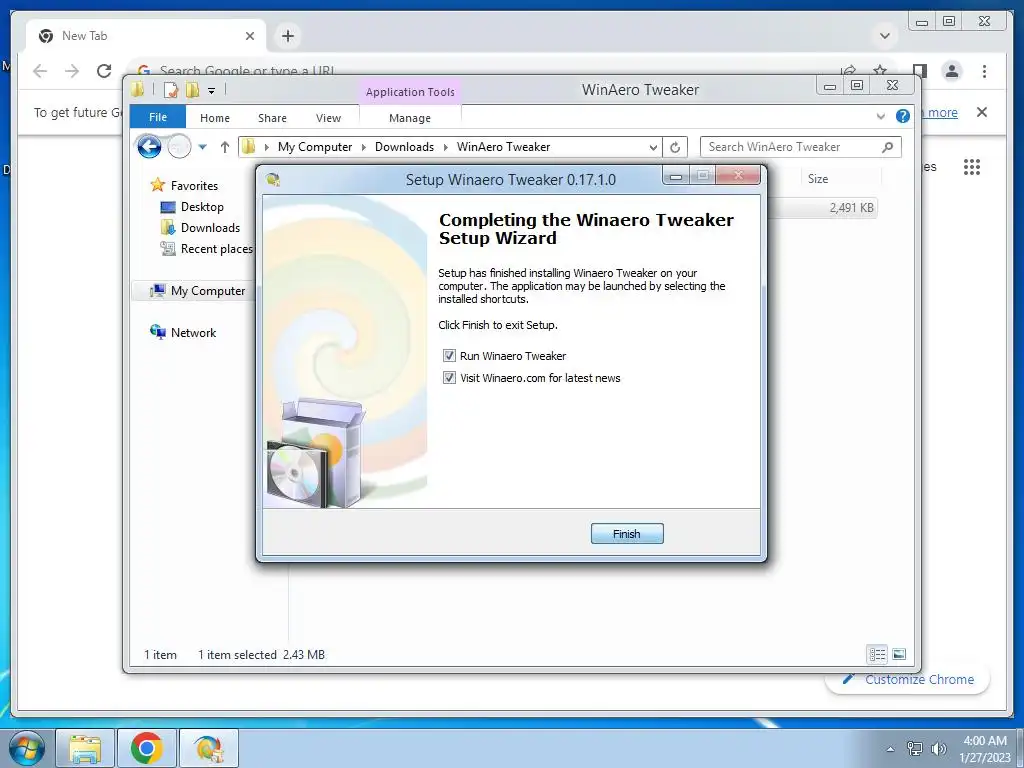The height and width of the screenshot is (768, 1024).
Task: Open the File tab in Explorer ribbon
Action: (x=157, y=117)
